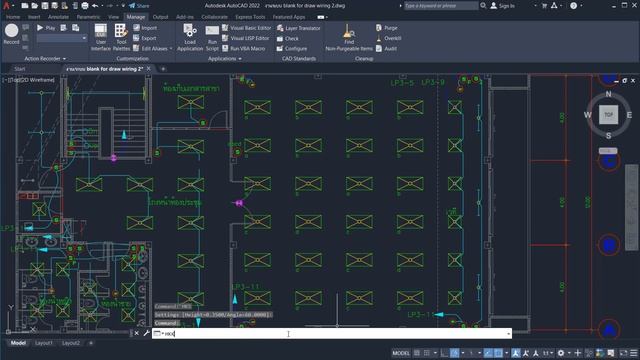Open the AutoCAD application menu

click(6, 6)
